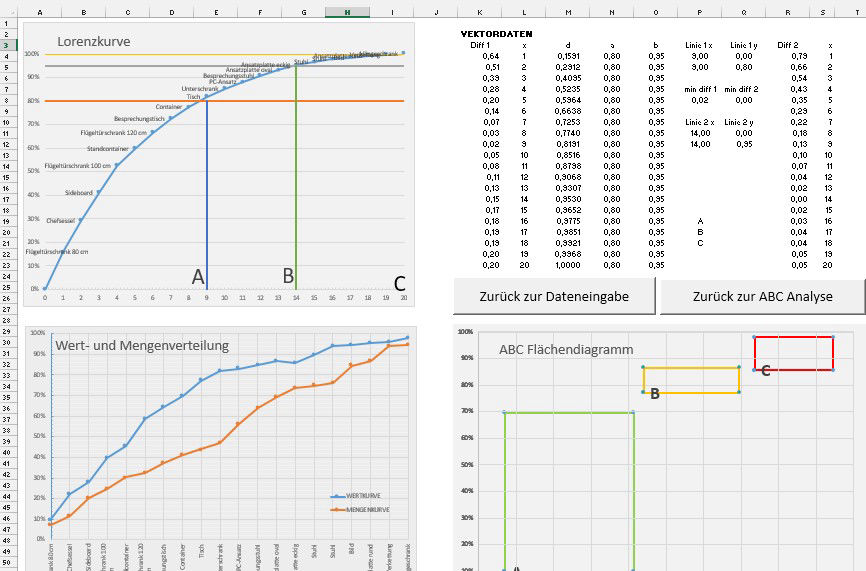Click the 'Chefsessel' data label in Lorenzkurve
This screenshot has width=866, height=571.
(x=59, y=220)
